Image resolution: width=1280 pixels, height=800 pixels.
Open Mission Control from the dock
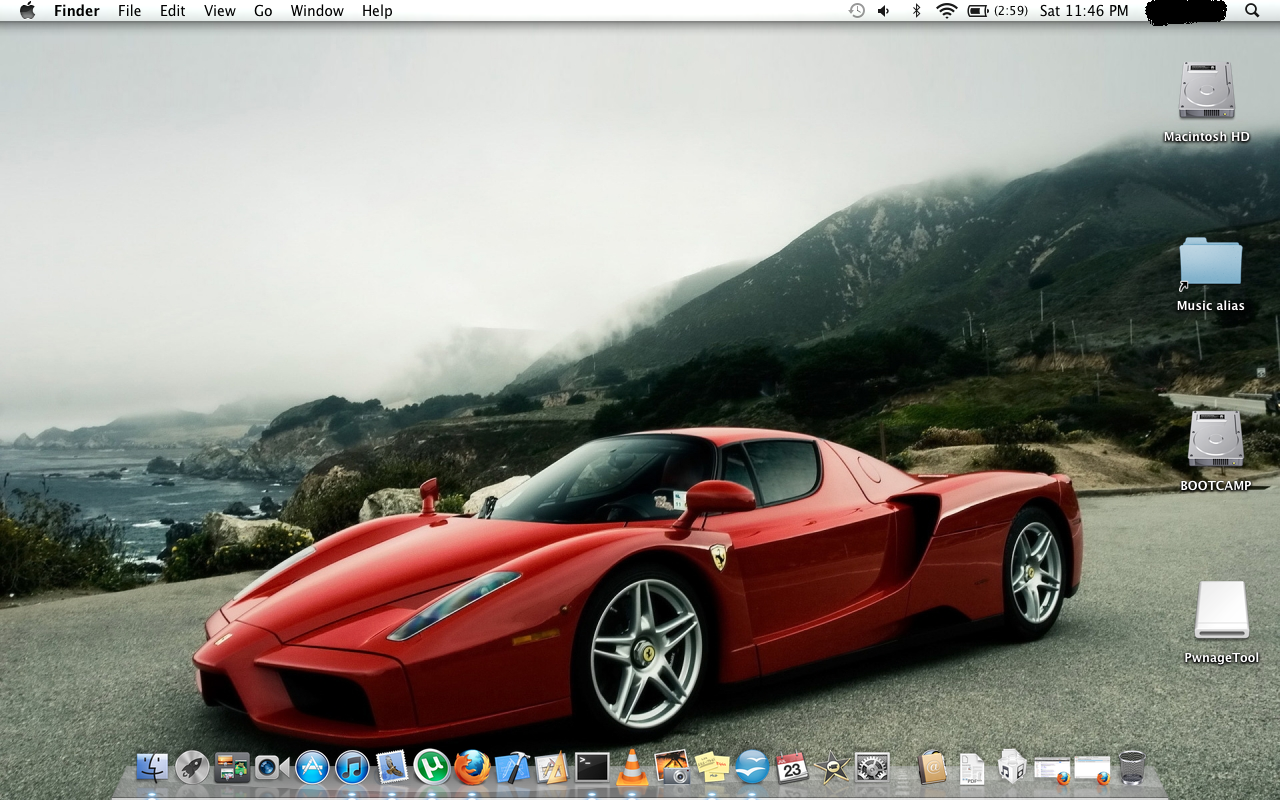coord(232,768)
